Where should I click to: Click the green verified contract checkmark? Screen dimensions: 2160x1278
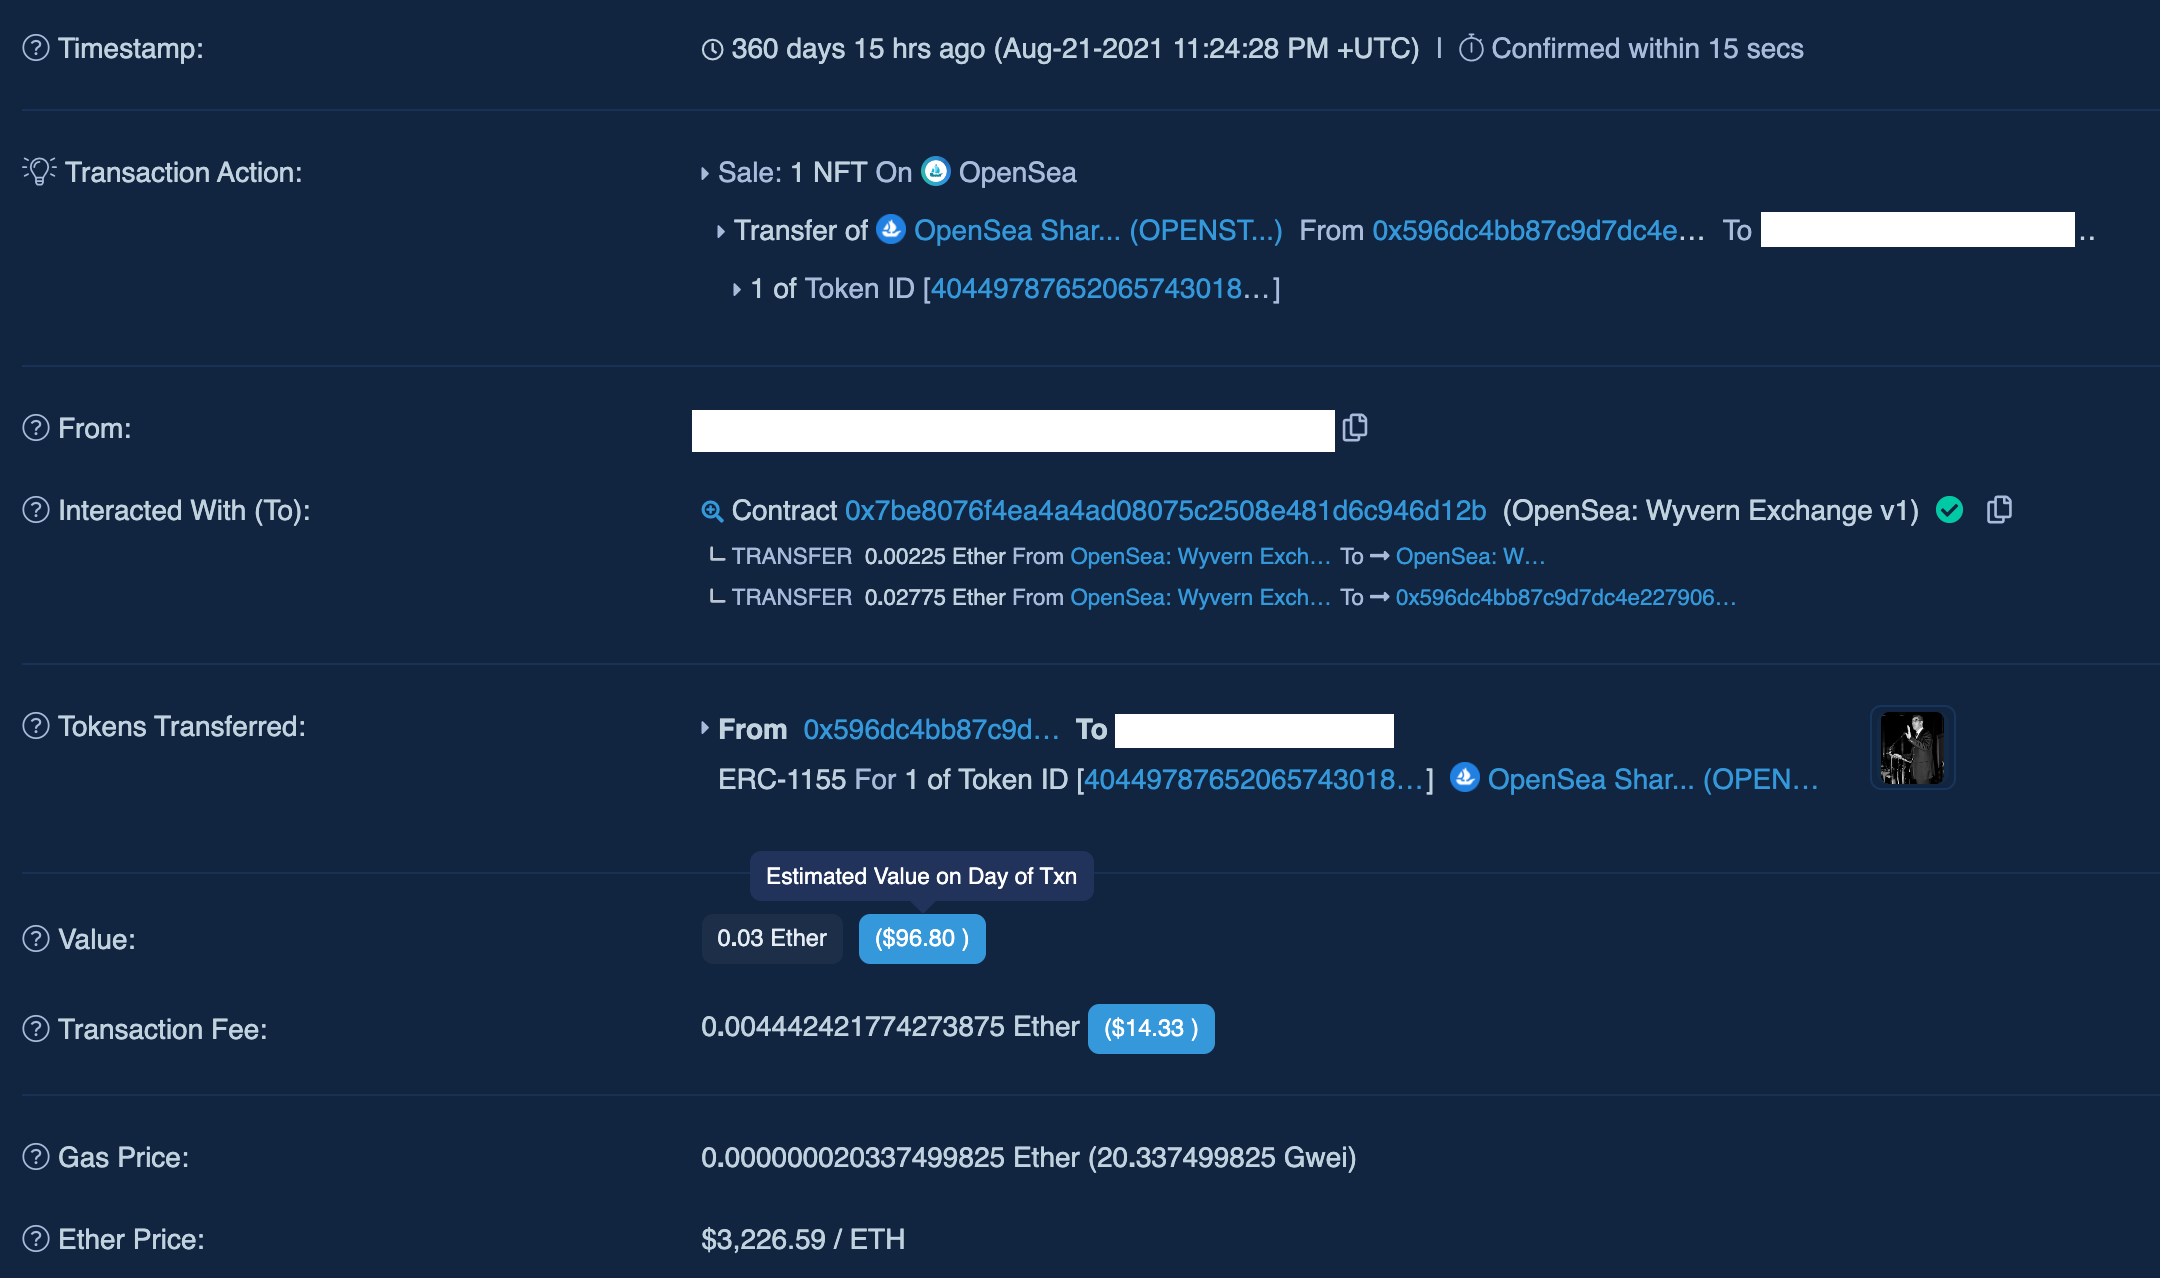(x=1949, y=510)
